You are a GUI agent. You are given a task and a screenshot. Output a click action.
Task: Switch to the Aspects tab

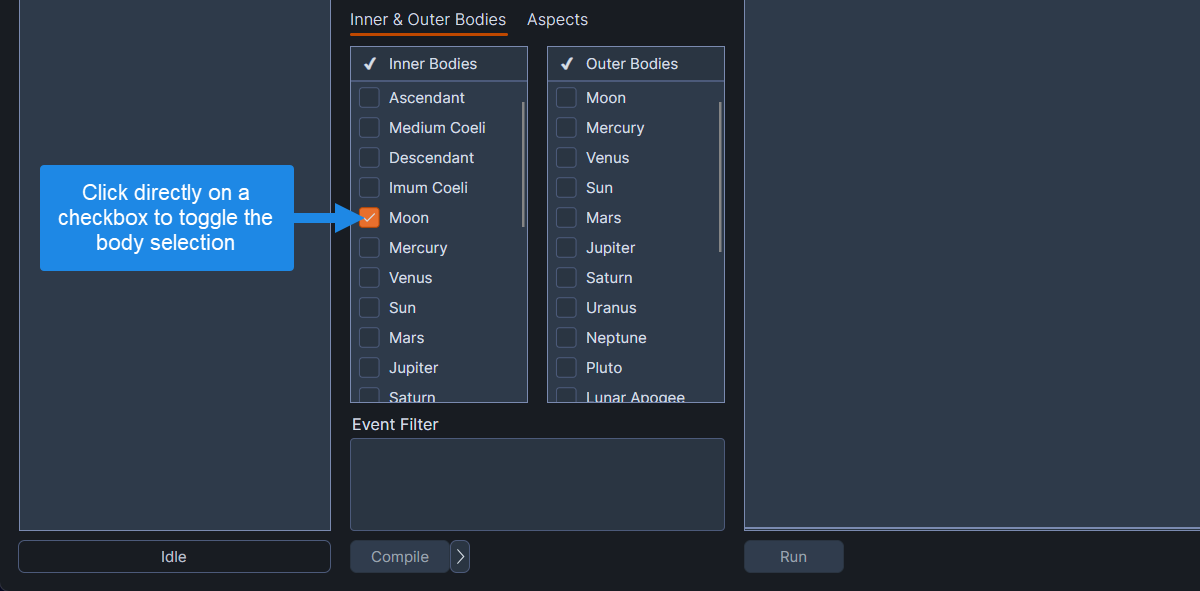pos(557,19)
